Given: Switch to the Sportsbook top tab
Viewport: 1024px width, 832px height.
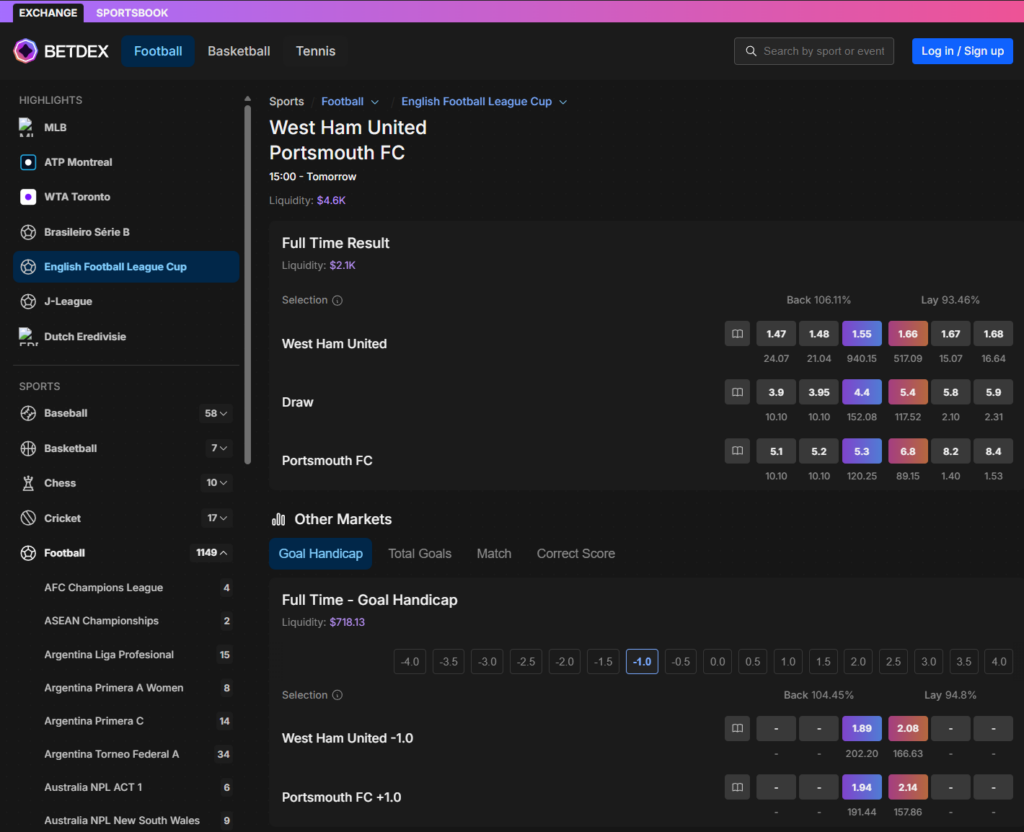Looking at the screenshot, I should pyautogui.click(x=132, y=12).
